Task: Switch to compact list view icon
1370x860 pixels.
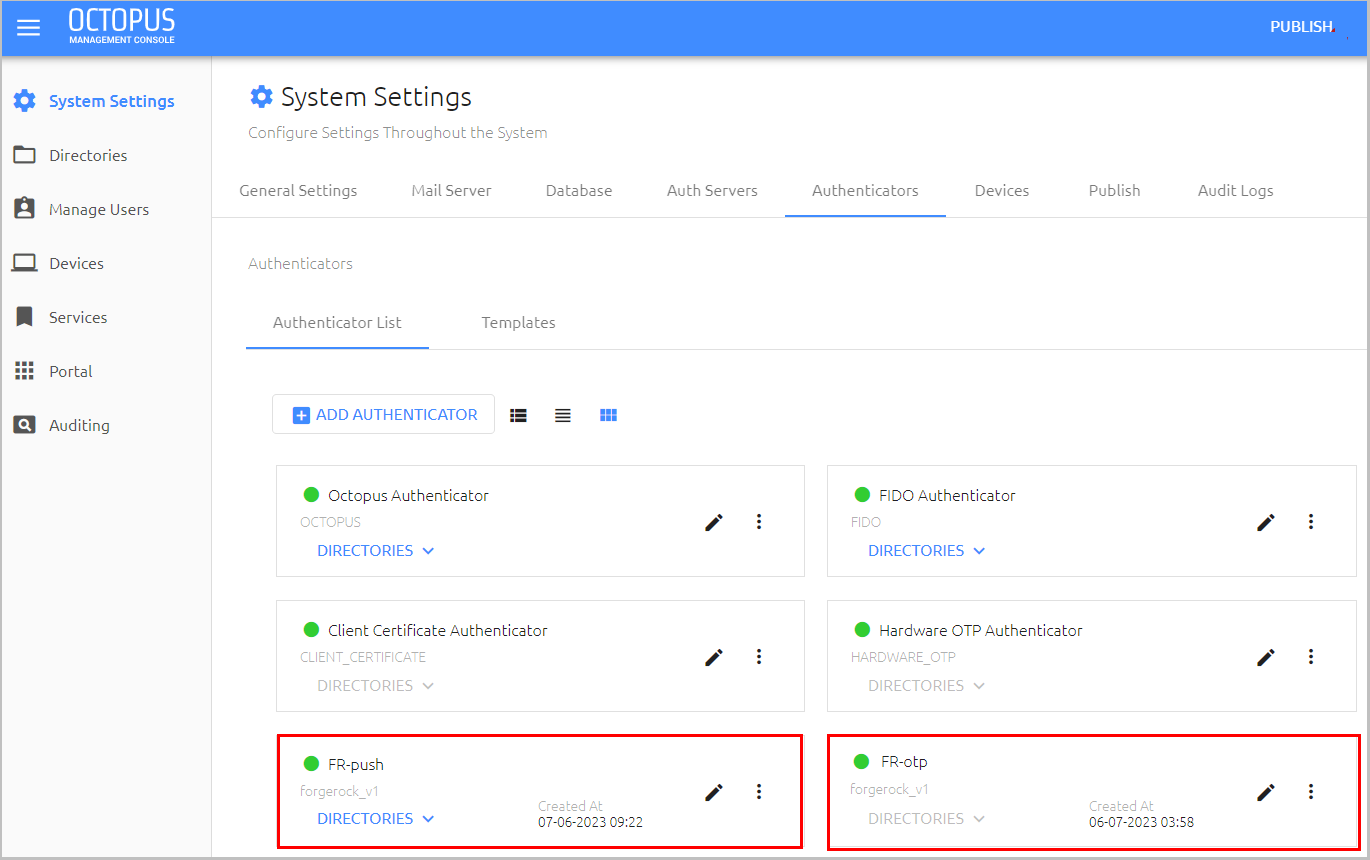Action: pos(563,415)
